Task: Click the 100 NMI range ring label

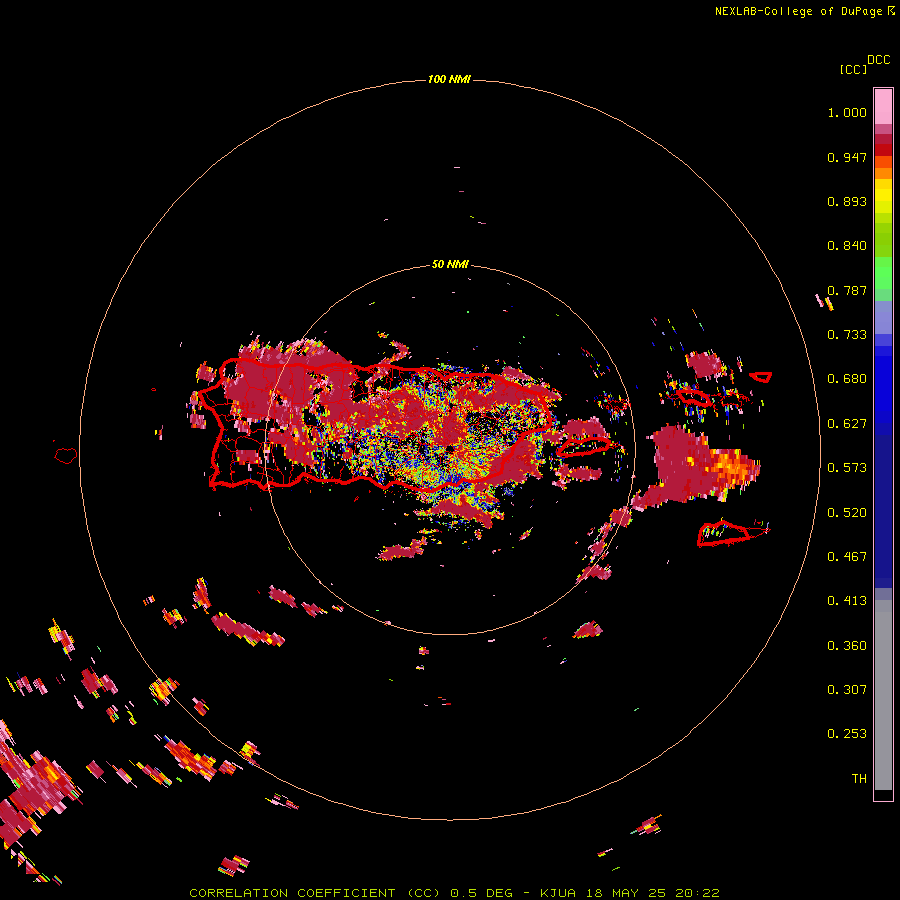Action: (x=449, y=79)
